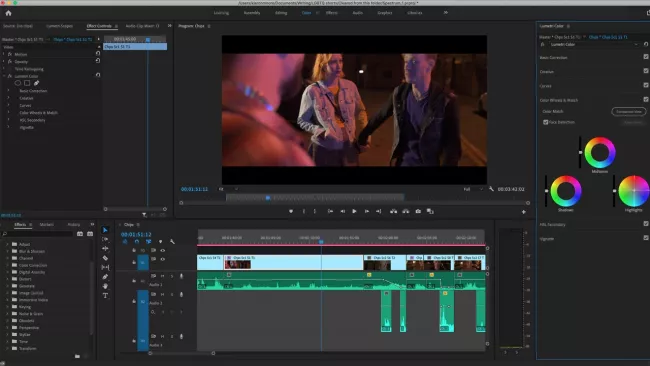
Task: Toggle Face Detection checkbox
Action: pyautogui.click(x=546, y=122)
